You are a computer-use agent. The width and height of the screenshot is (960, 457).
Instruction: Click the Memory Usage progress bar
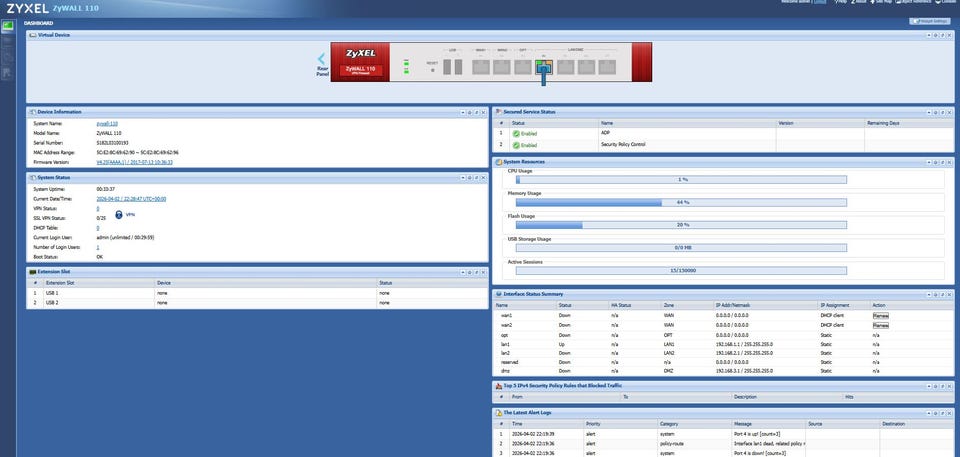pyautogui.click(x=681, y=202)
